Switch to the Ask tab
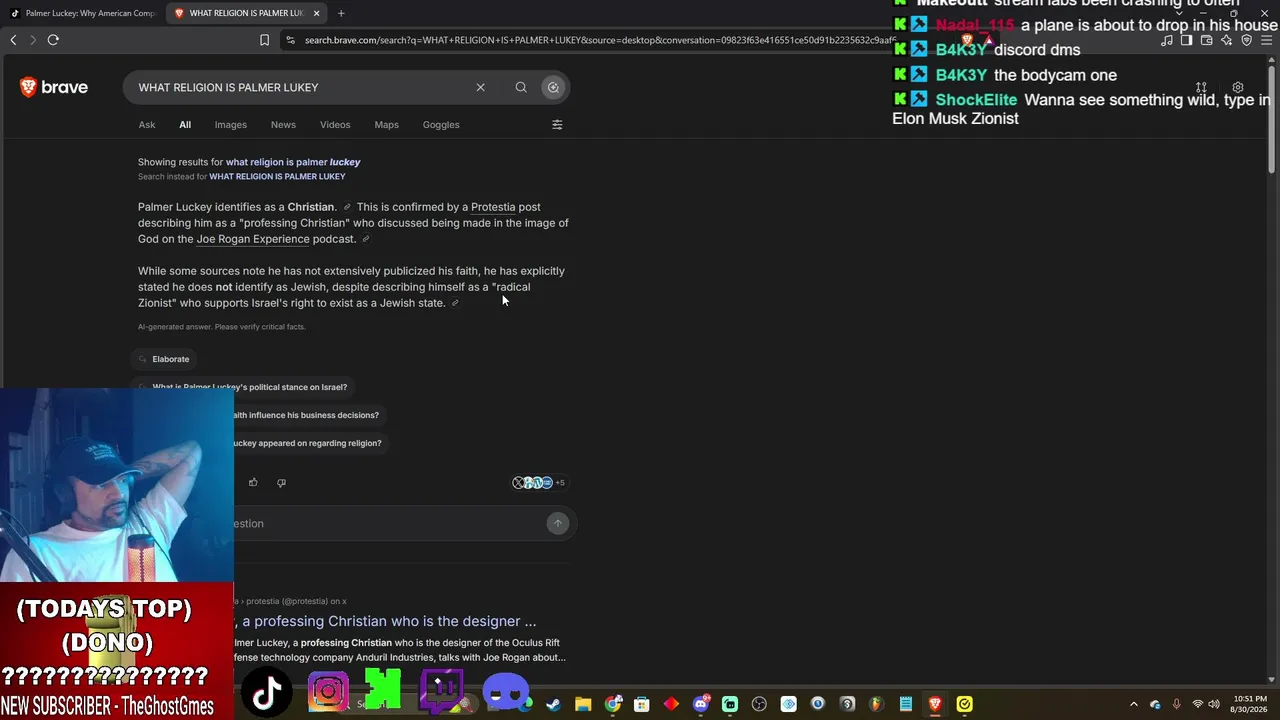 147,125
